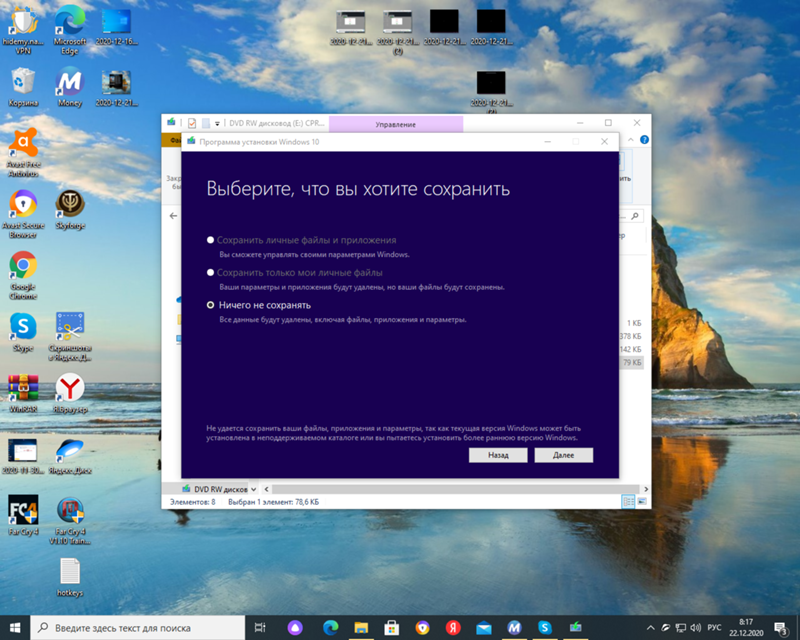Open Explorer help question mark icon
Screen dimensions: 800x640
tap(644, 140)
